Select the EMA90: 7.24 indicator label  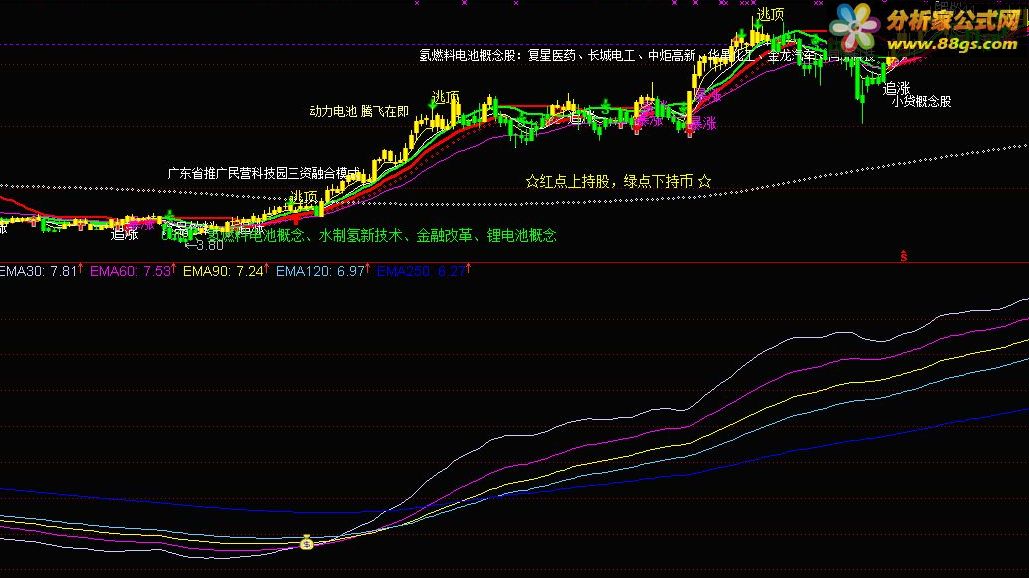pyautogui.click(x=223, y=271)
